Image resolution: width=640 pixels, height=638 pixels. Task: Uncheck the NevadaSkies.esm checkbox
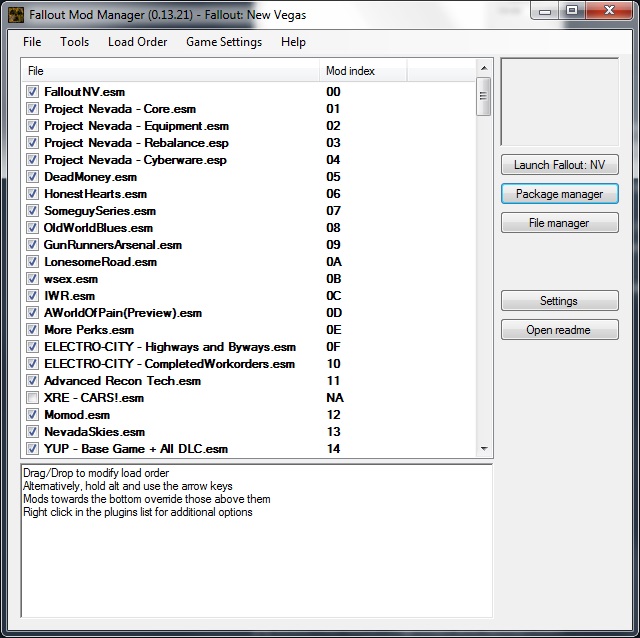(x=32, y=431)
